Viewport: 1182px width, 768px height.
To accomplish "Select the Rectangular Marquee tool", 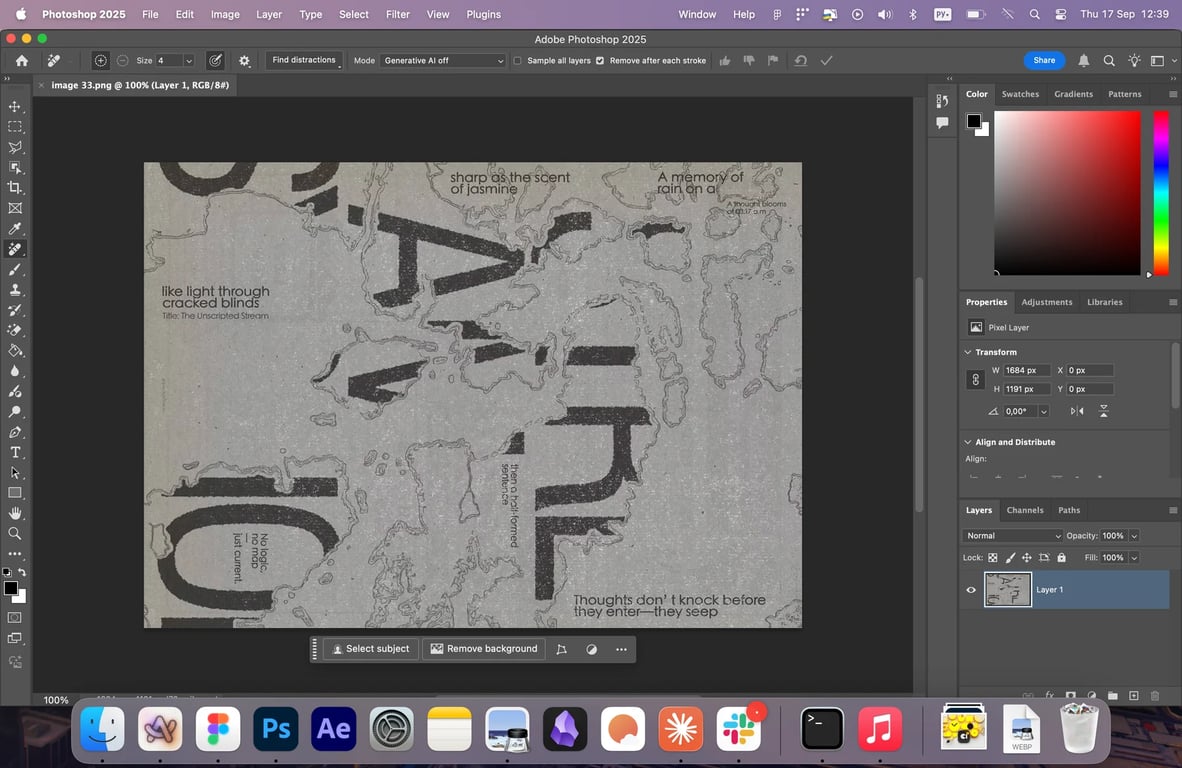I will (x=14, y=127).
